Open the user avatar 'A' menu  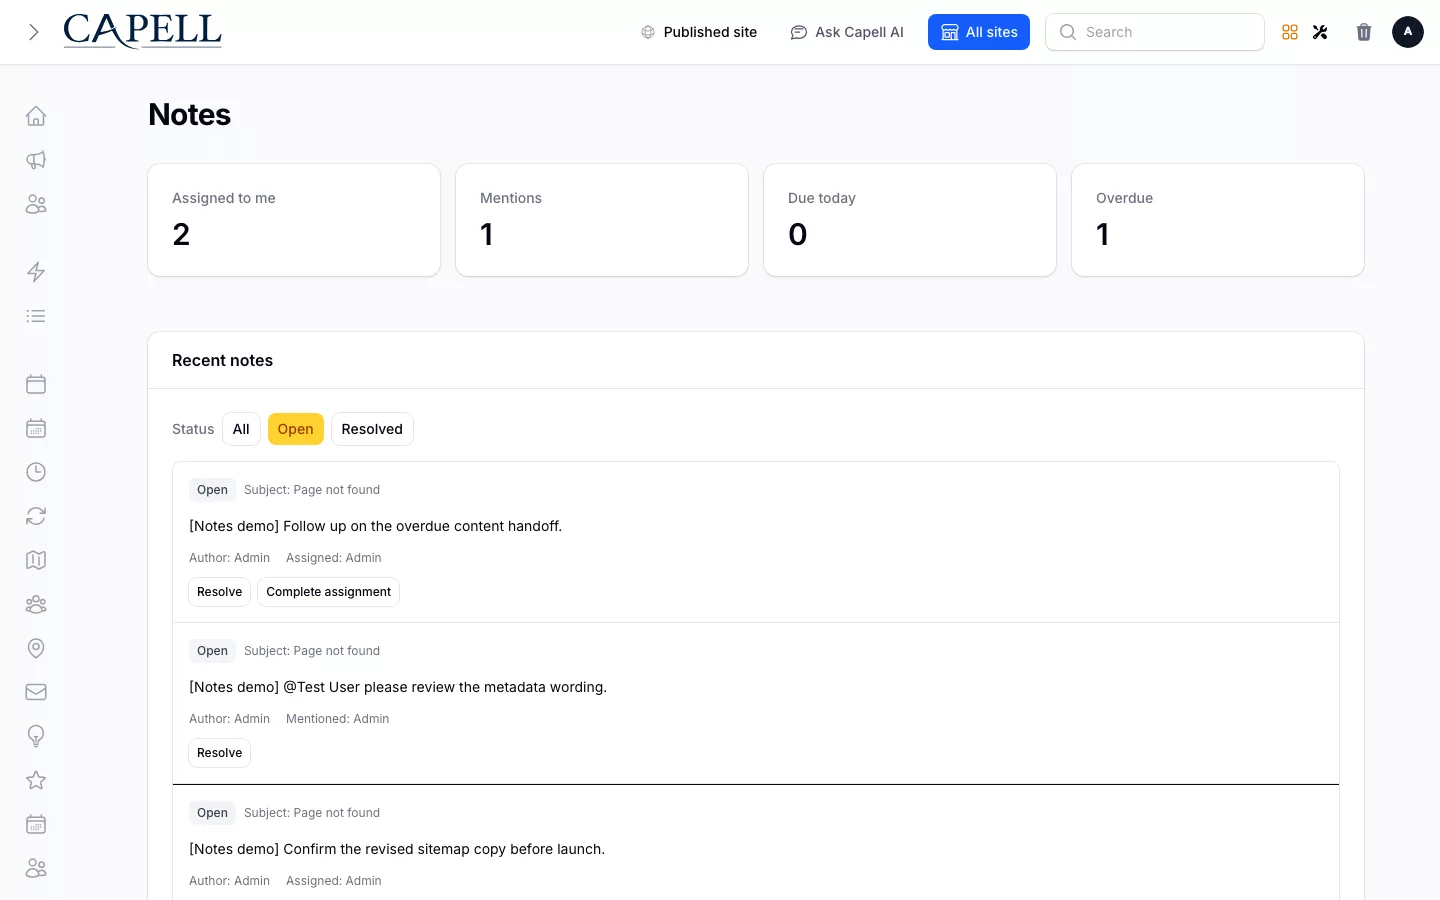[1408, 32]
